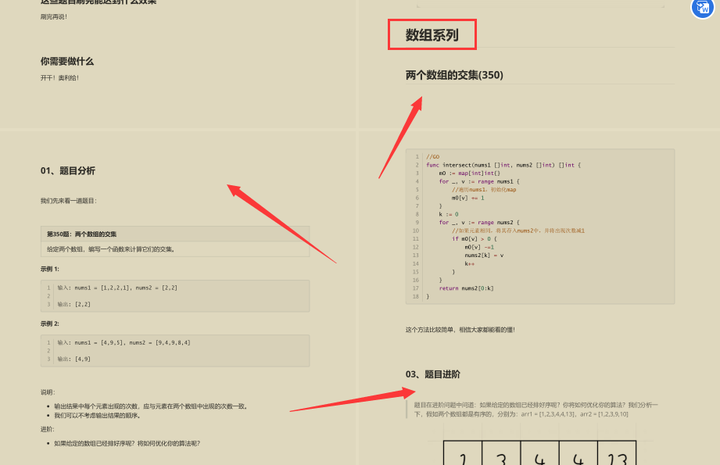This screenshot has width=720, height=465.
Task: Select the heading "01、题目分析"
Action: point(68,171)
